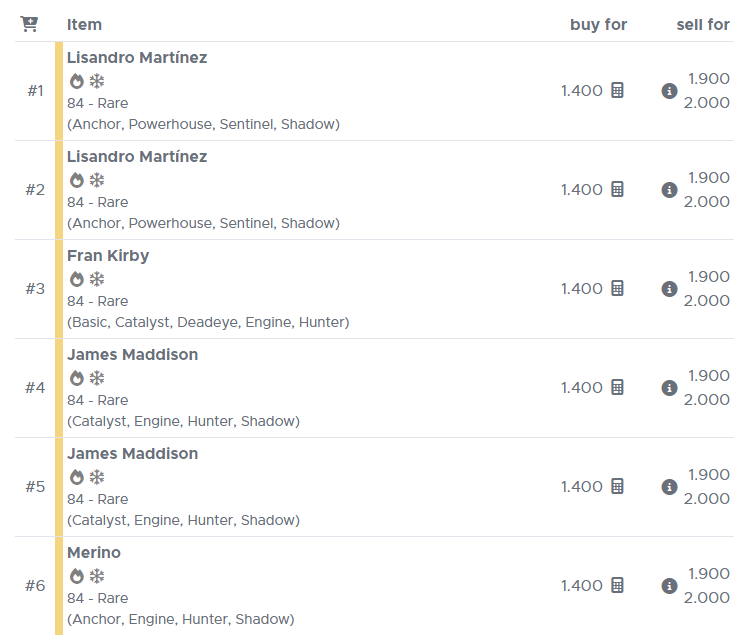Click the snowflake icon under Merino
Viewport: 751px width, 635px height.
coord(97,576)
